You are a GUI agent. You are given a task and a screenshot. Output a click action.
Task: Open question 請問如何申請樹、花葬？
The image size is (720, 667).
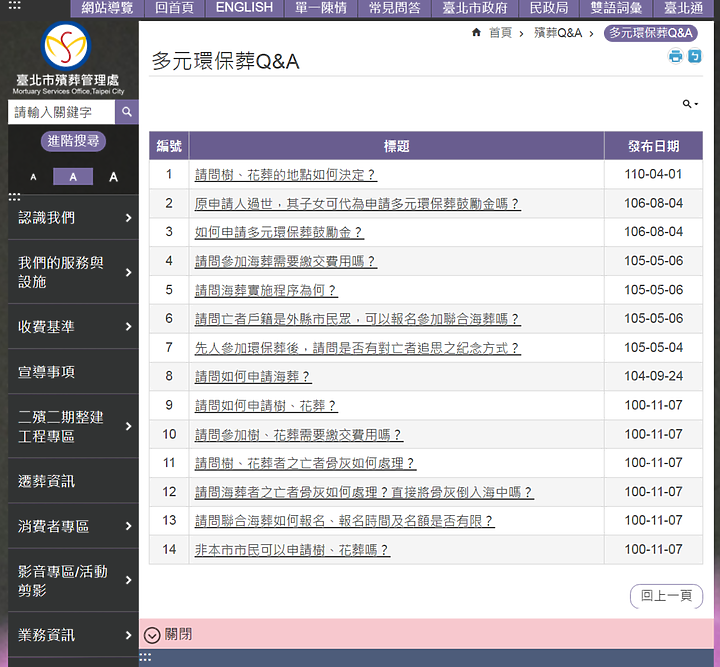pos(266,406)
